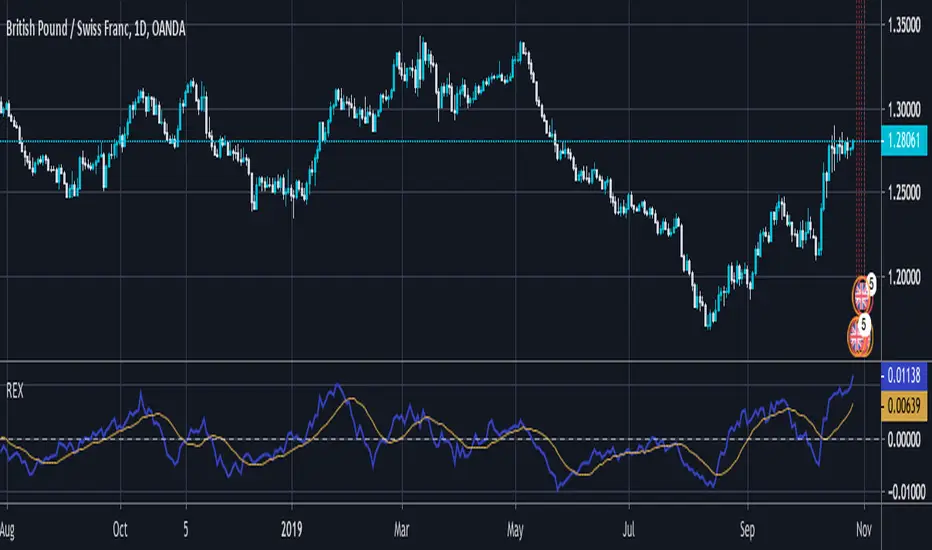Click the 1.35000 price axis label
The height and width of the screenshot is (550, 932).
(904, 25)
